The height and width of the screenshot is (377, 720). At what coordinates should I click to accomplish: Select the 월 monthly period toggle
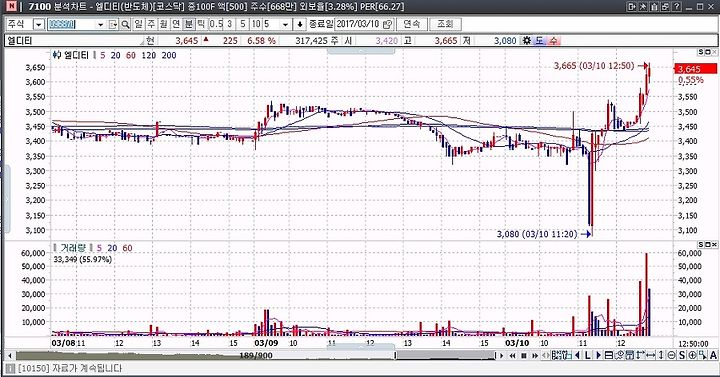[163, 24]
